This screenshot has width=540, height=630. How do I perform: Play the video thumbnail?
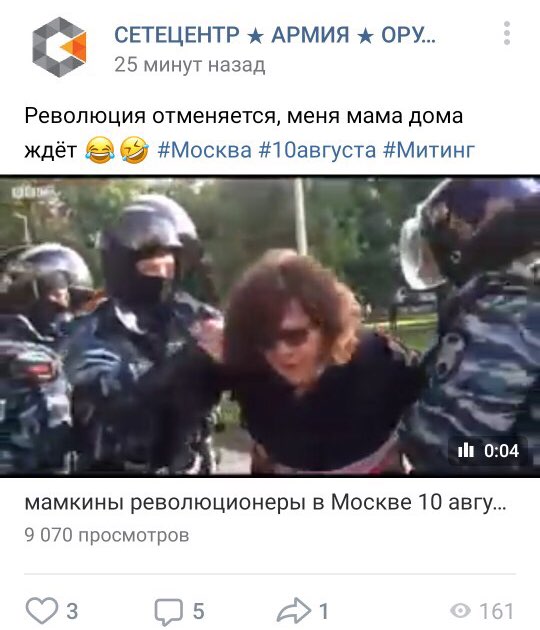tap(270, 326)
